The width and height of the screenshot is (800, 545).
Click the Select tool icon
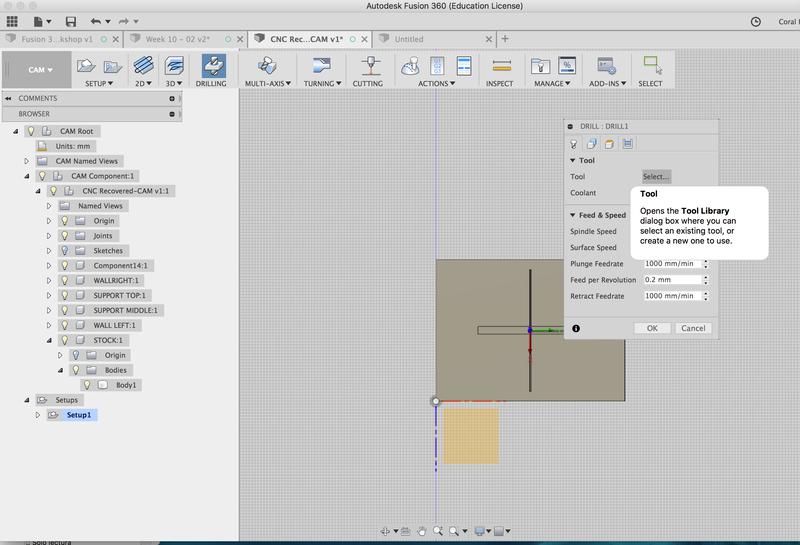(653, 65)
